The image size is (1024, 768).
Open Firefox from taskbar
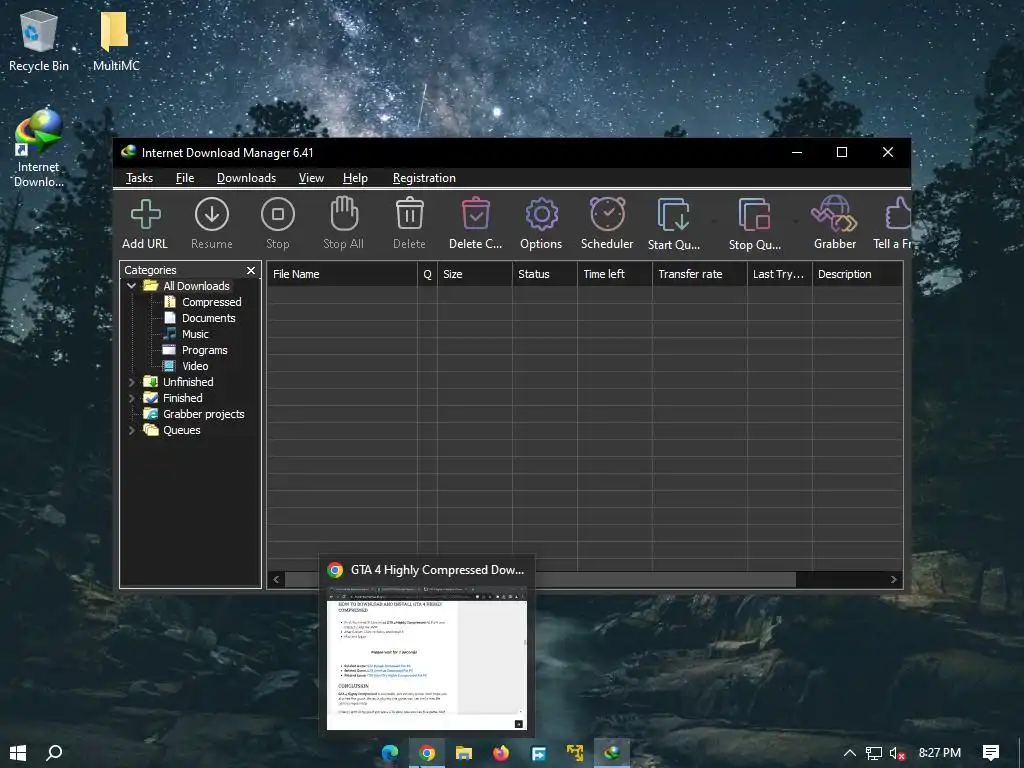[501, 753]
